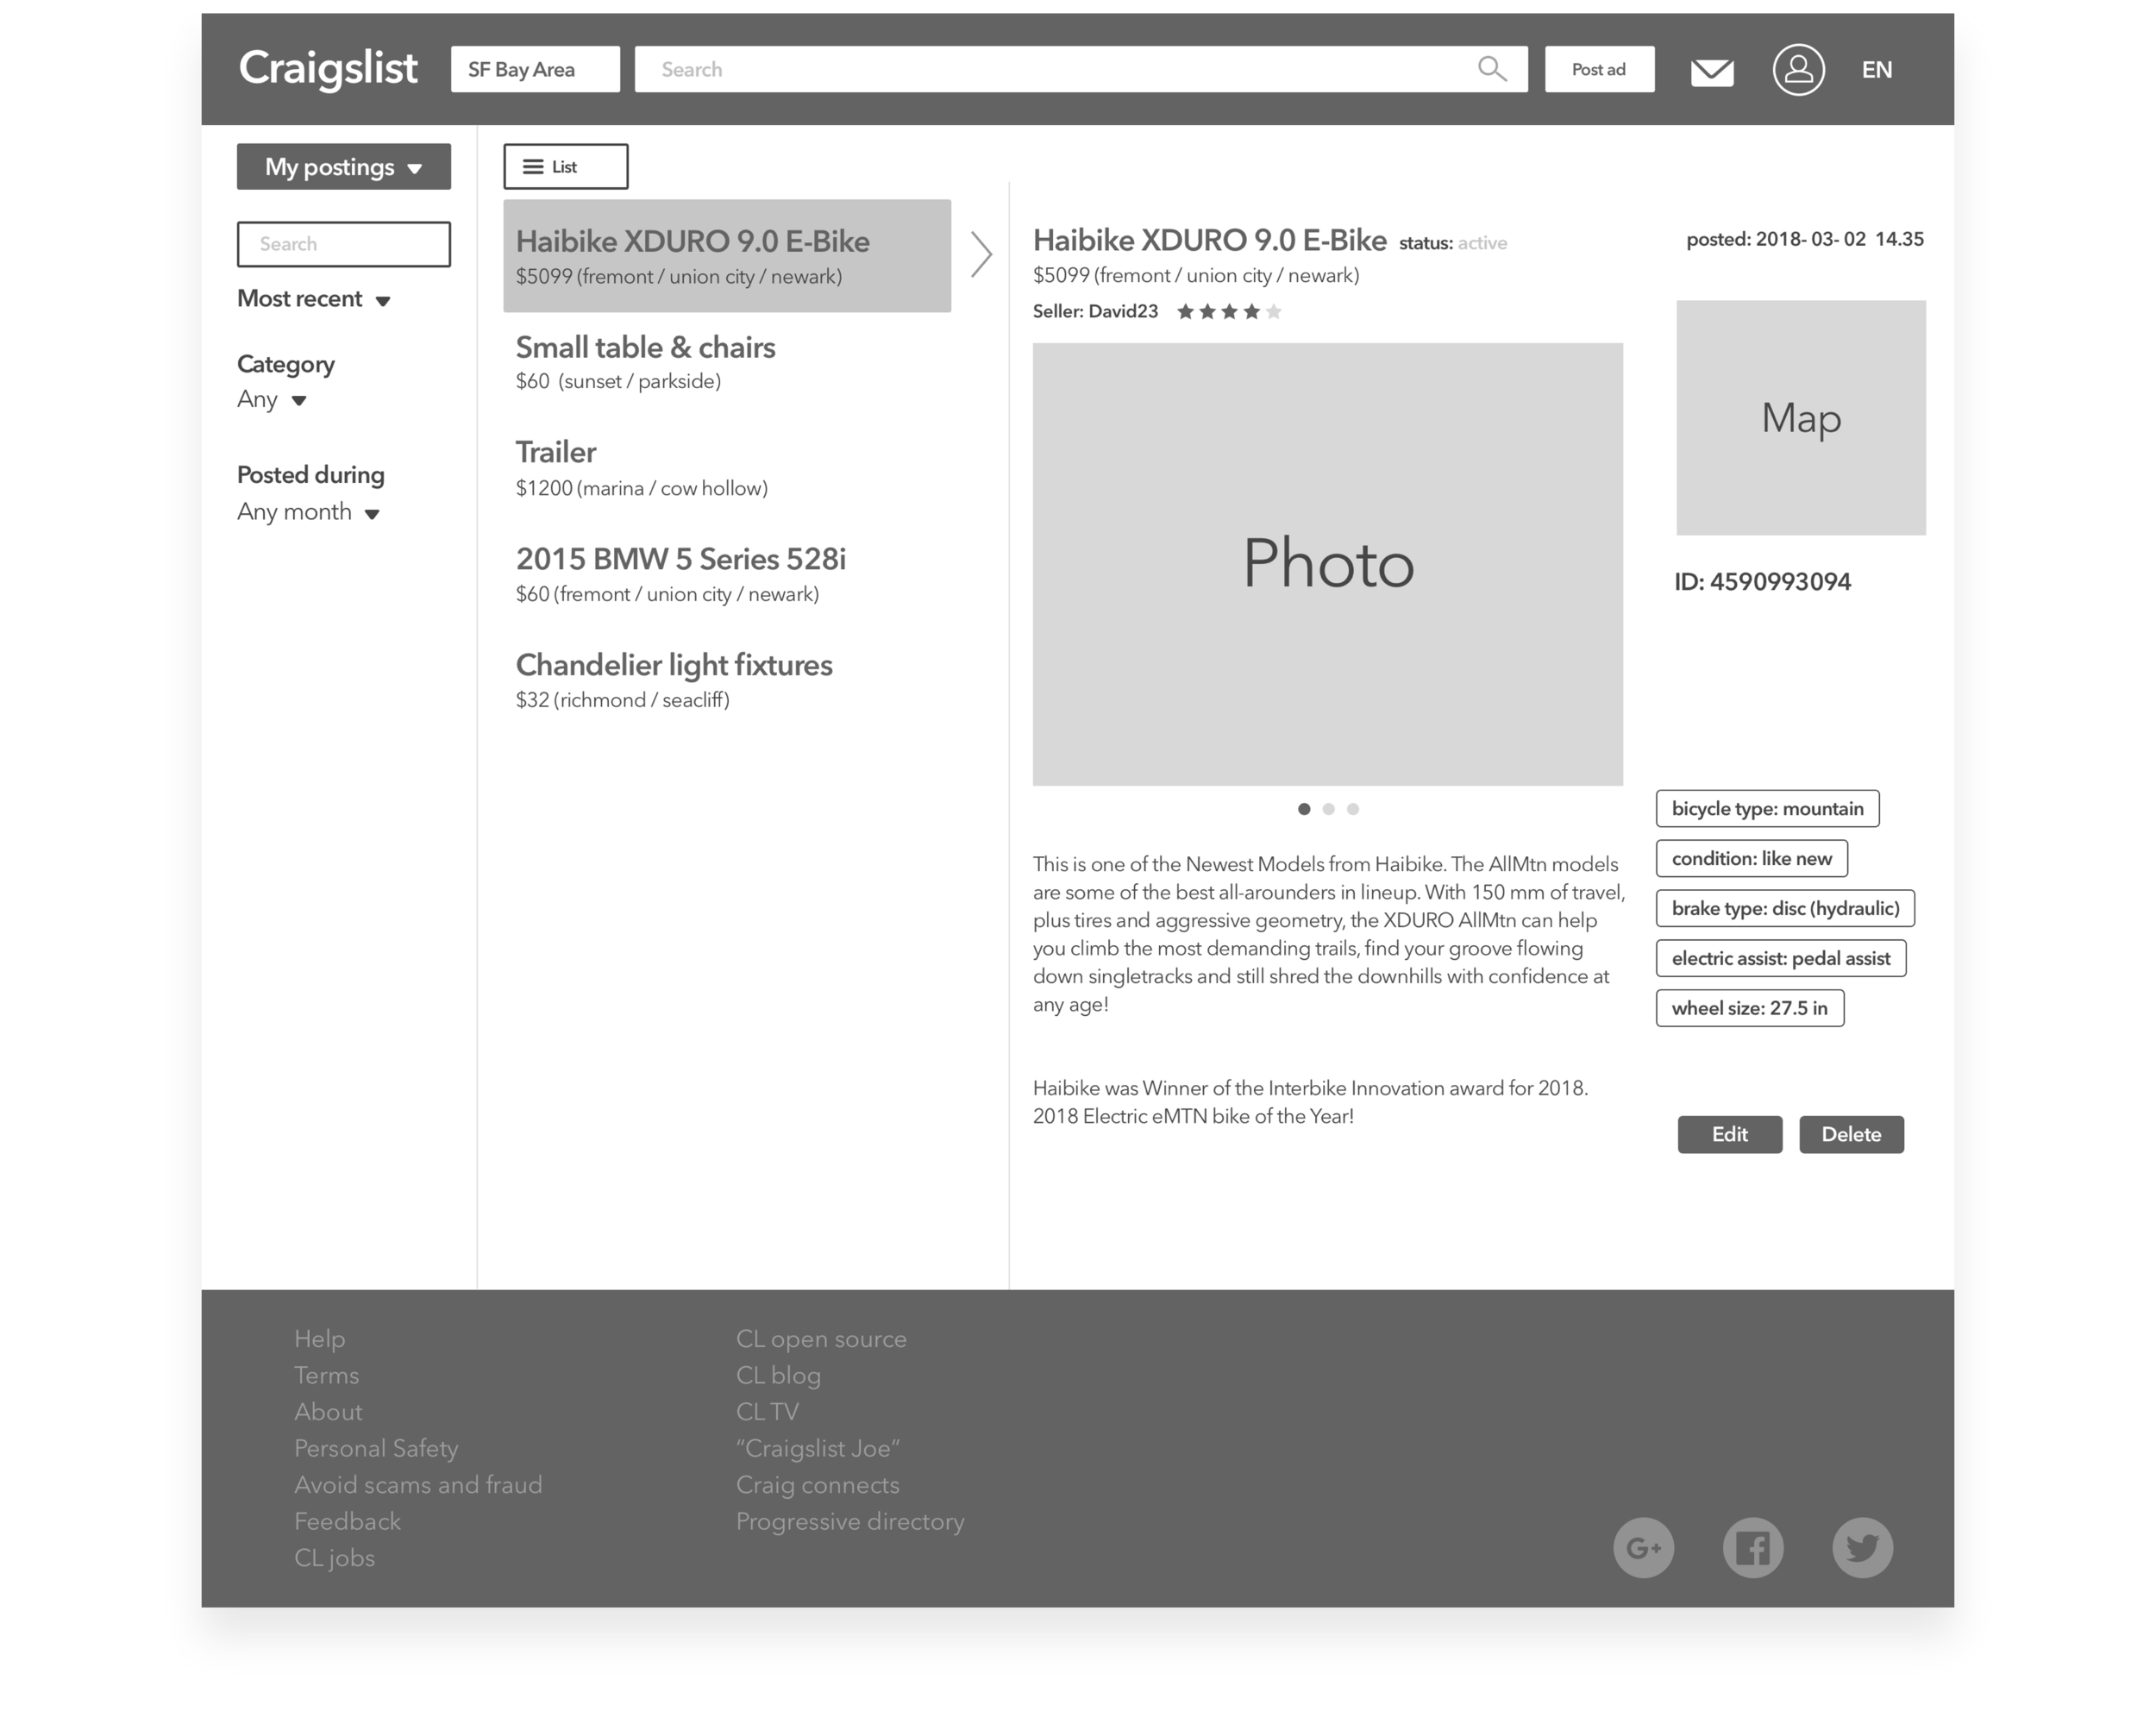
Task: Switch view with the List button
Action: pos(565,167)
